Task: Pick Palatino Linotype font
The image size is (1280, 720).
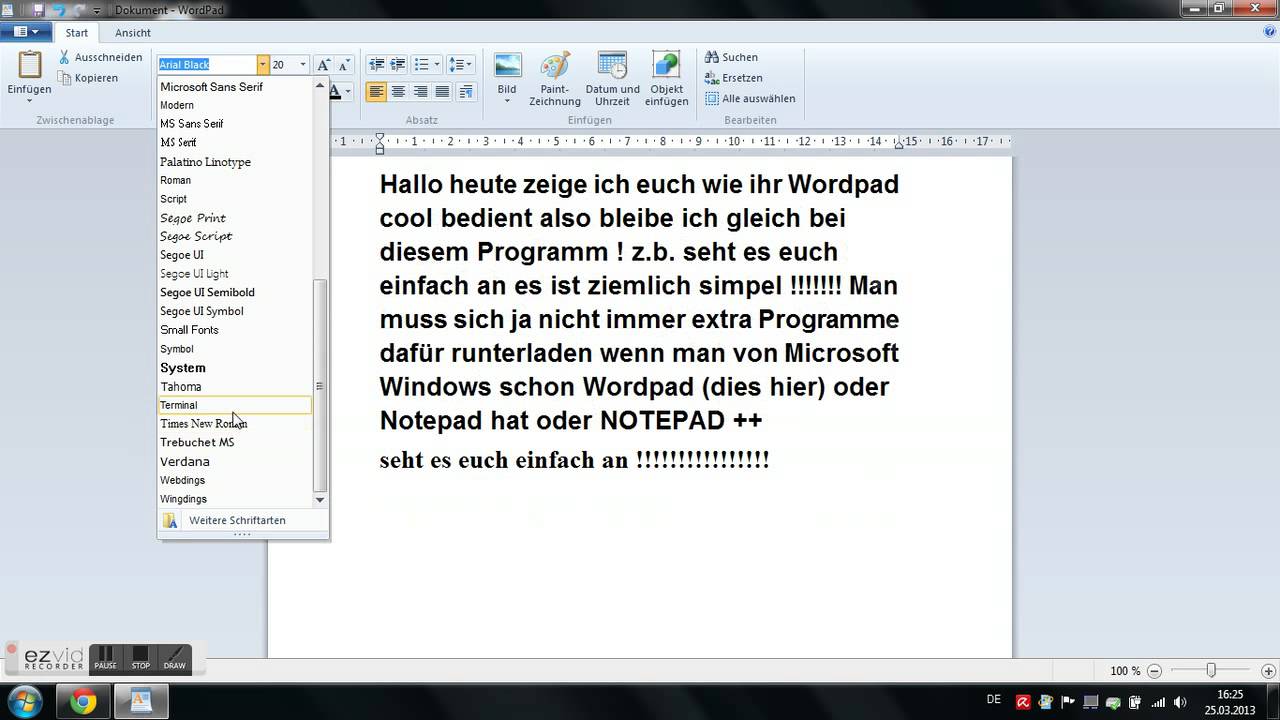Action: [235, 161]
